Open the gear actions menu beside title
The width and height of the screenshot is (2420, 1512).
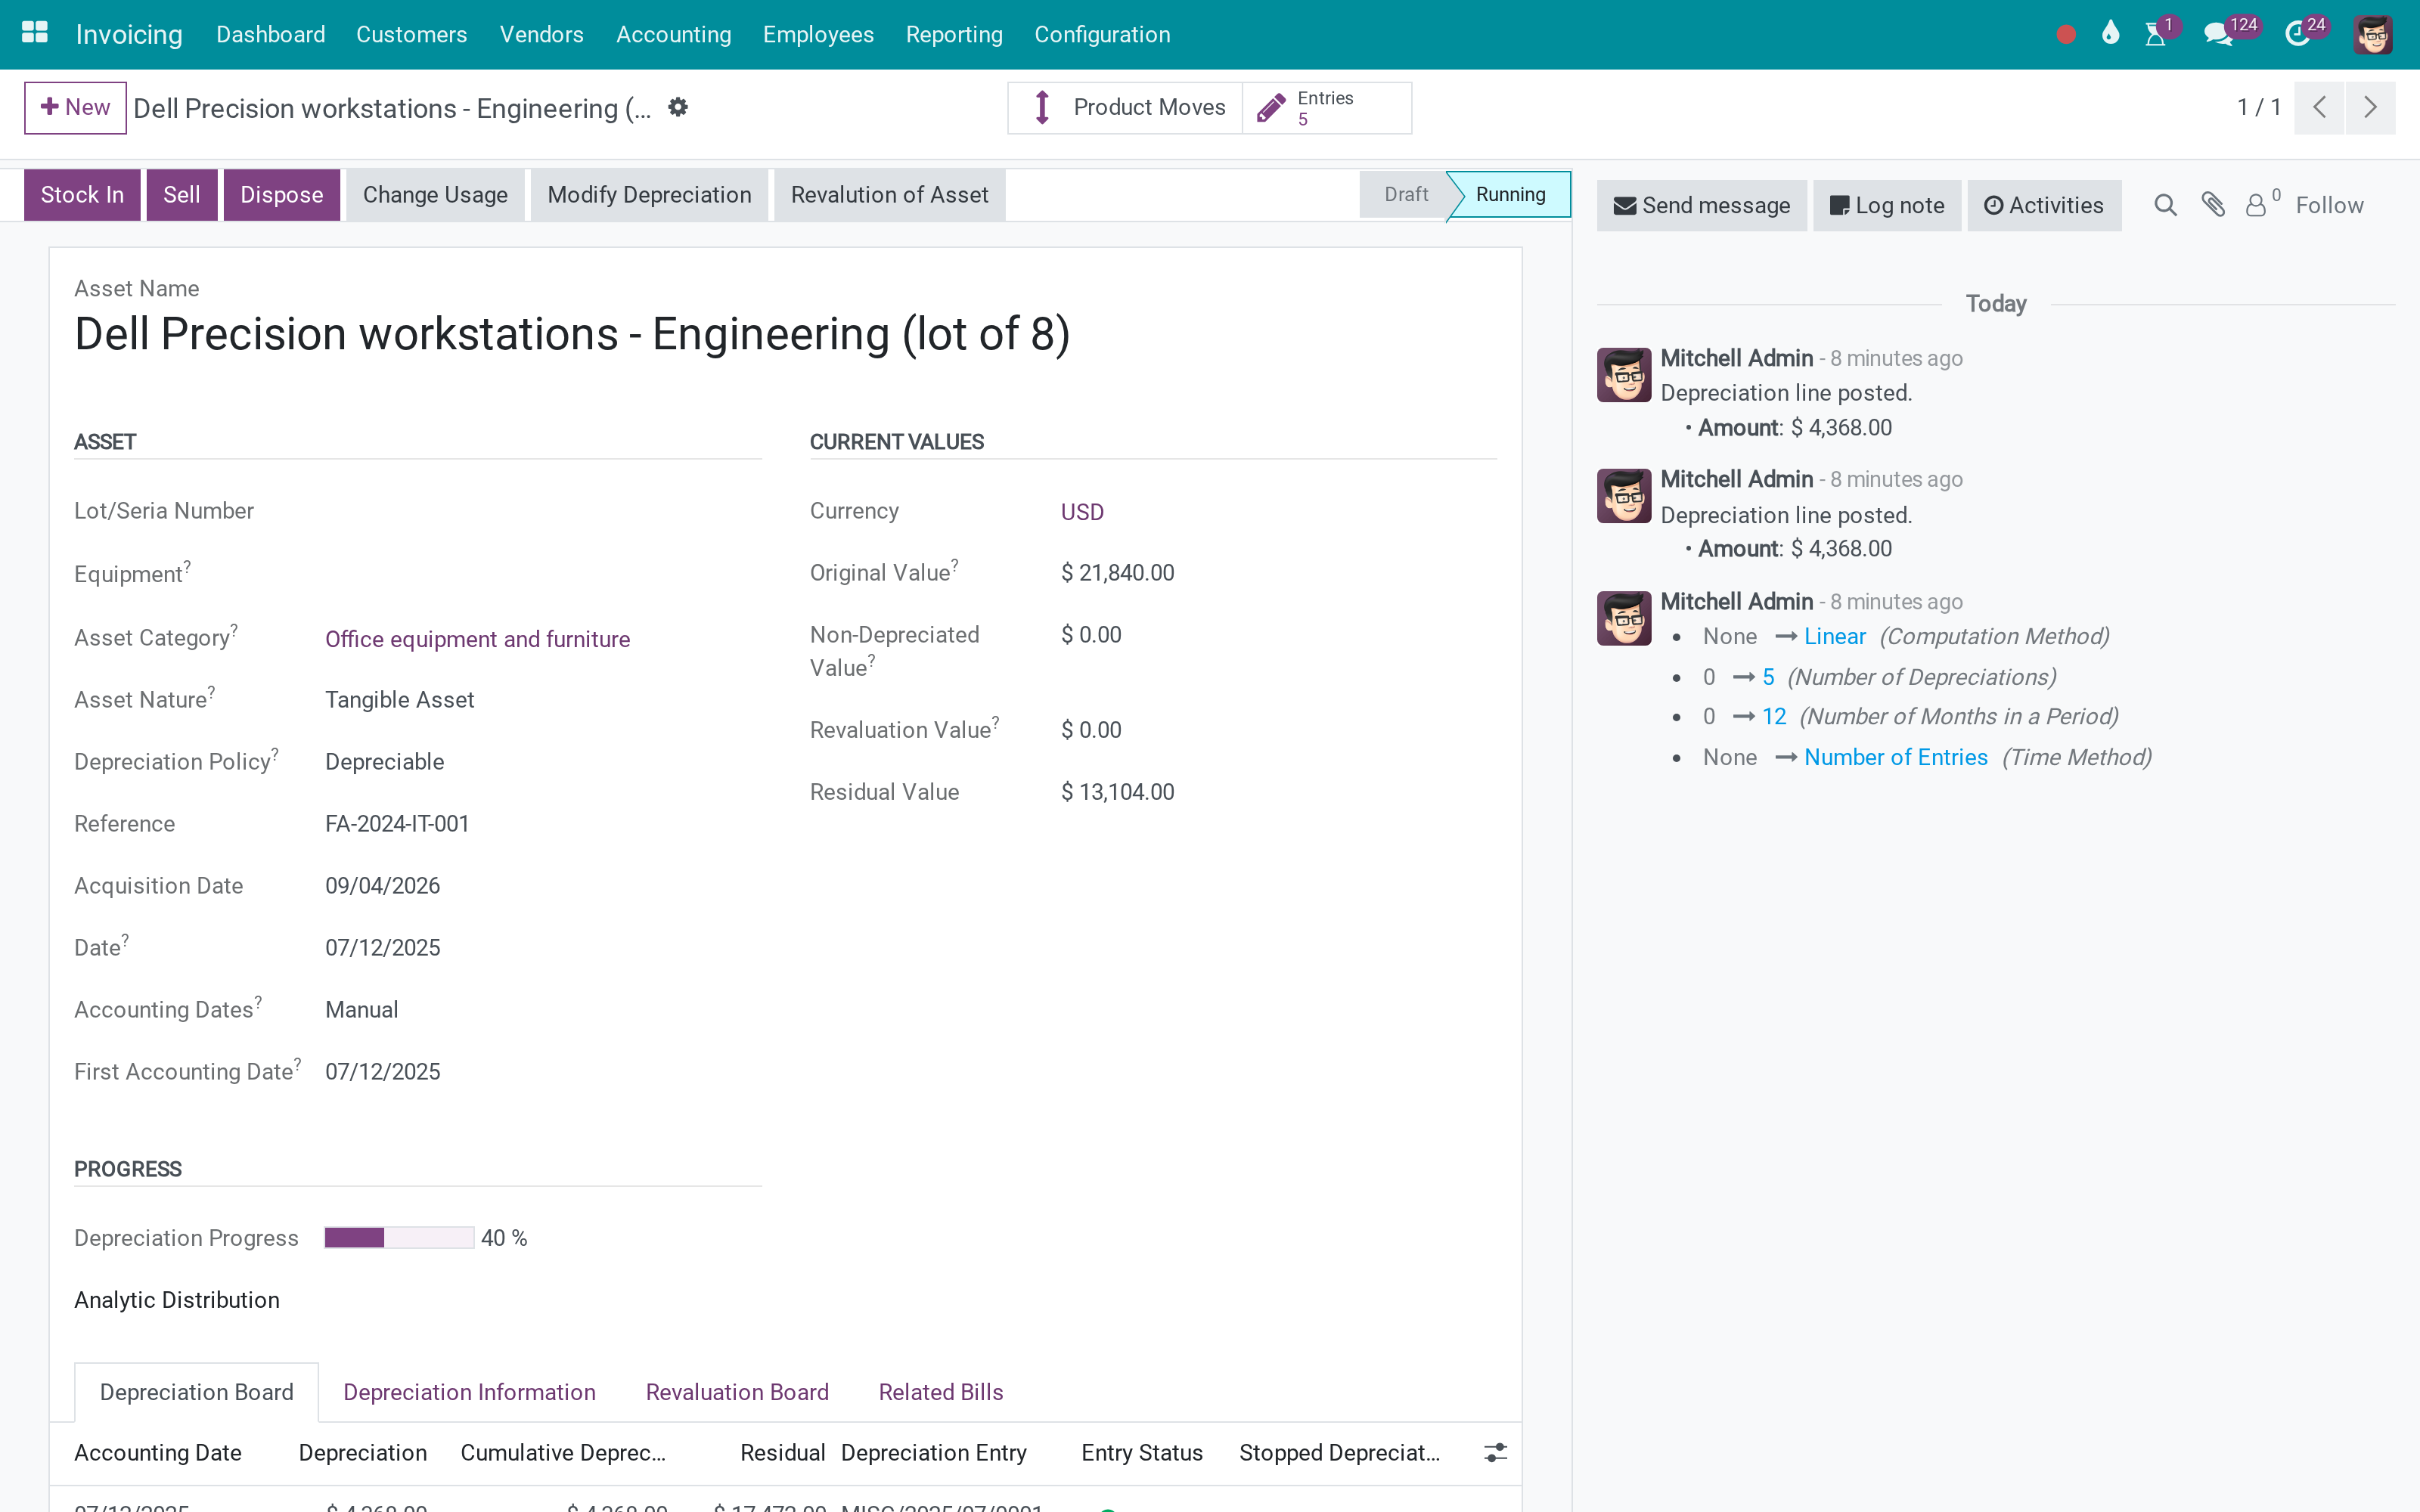coord(678,107)
